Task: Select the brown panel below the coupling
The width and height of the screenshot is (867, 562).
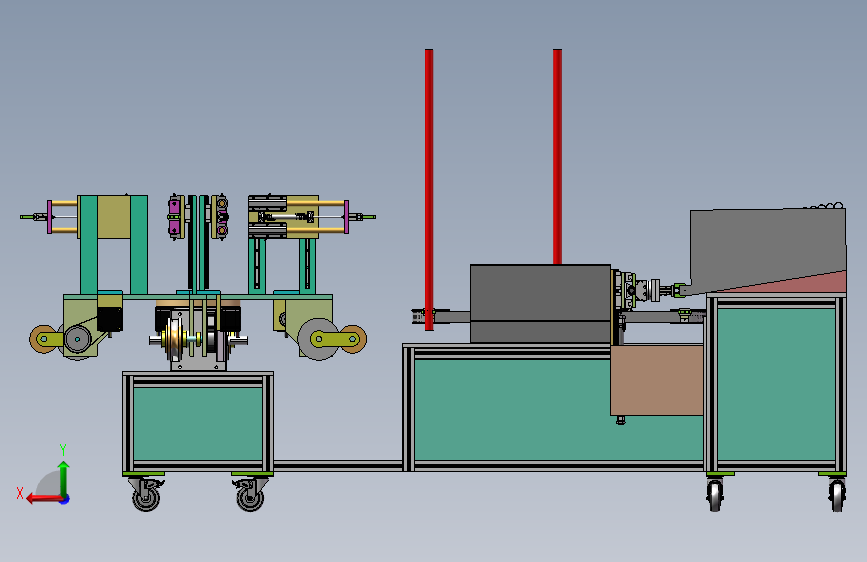Action: (657, 379)
